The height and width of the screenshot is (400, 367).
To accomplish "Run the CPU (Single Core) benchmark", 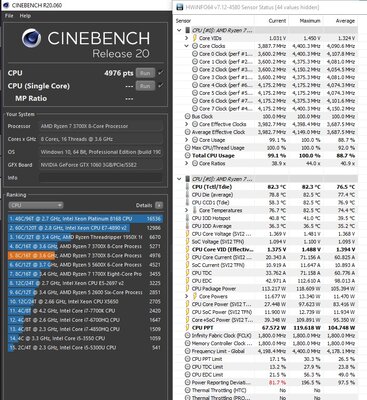I will tap(145, 86).
